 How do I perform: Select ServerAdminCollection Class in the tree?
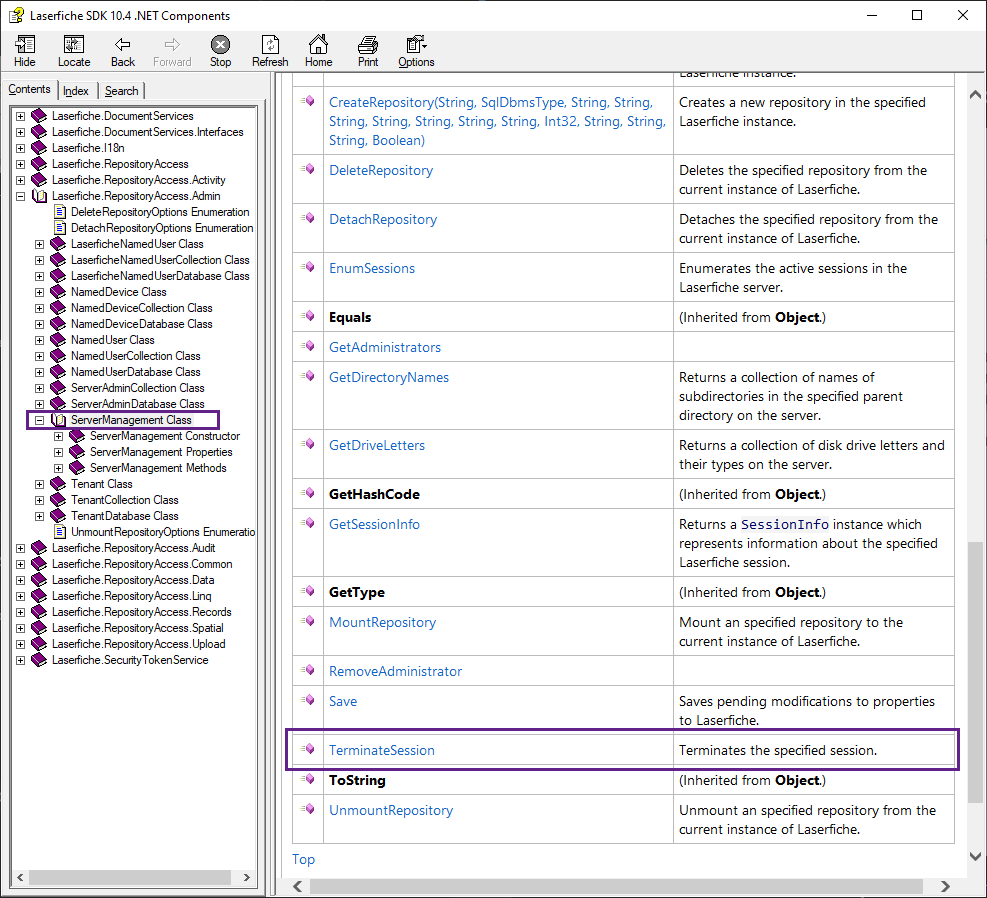tap(137, 388)
